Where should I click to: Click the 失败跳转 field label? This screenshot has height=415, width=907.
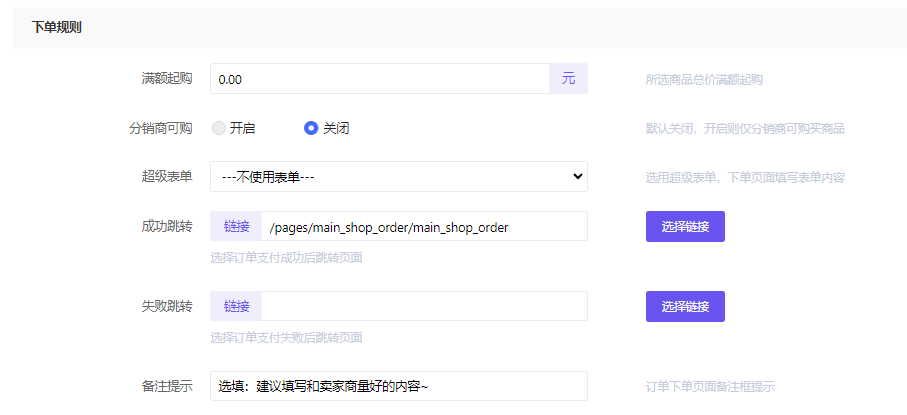[167, 306]
